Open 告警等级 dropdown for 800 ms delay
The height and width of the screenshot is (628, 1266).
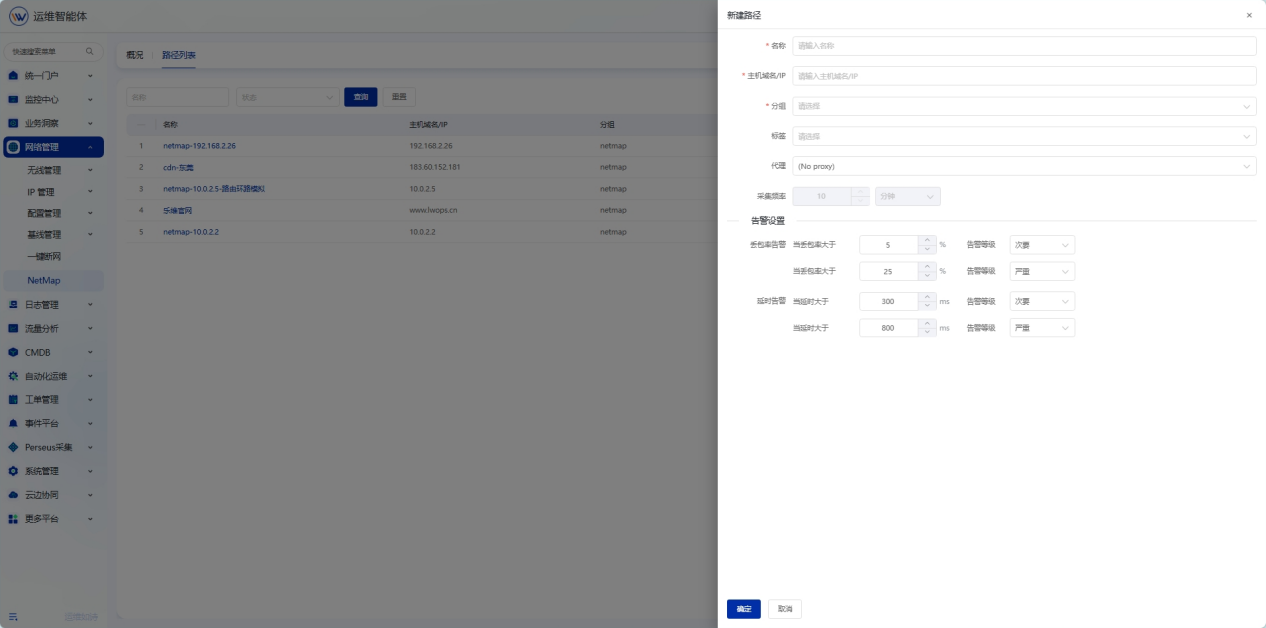click(1042, 328)
